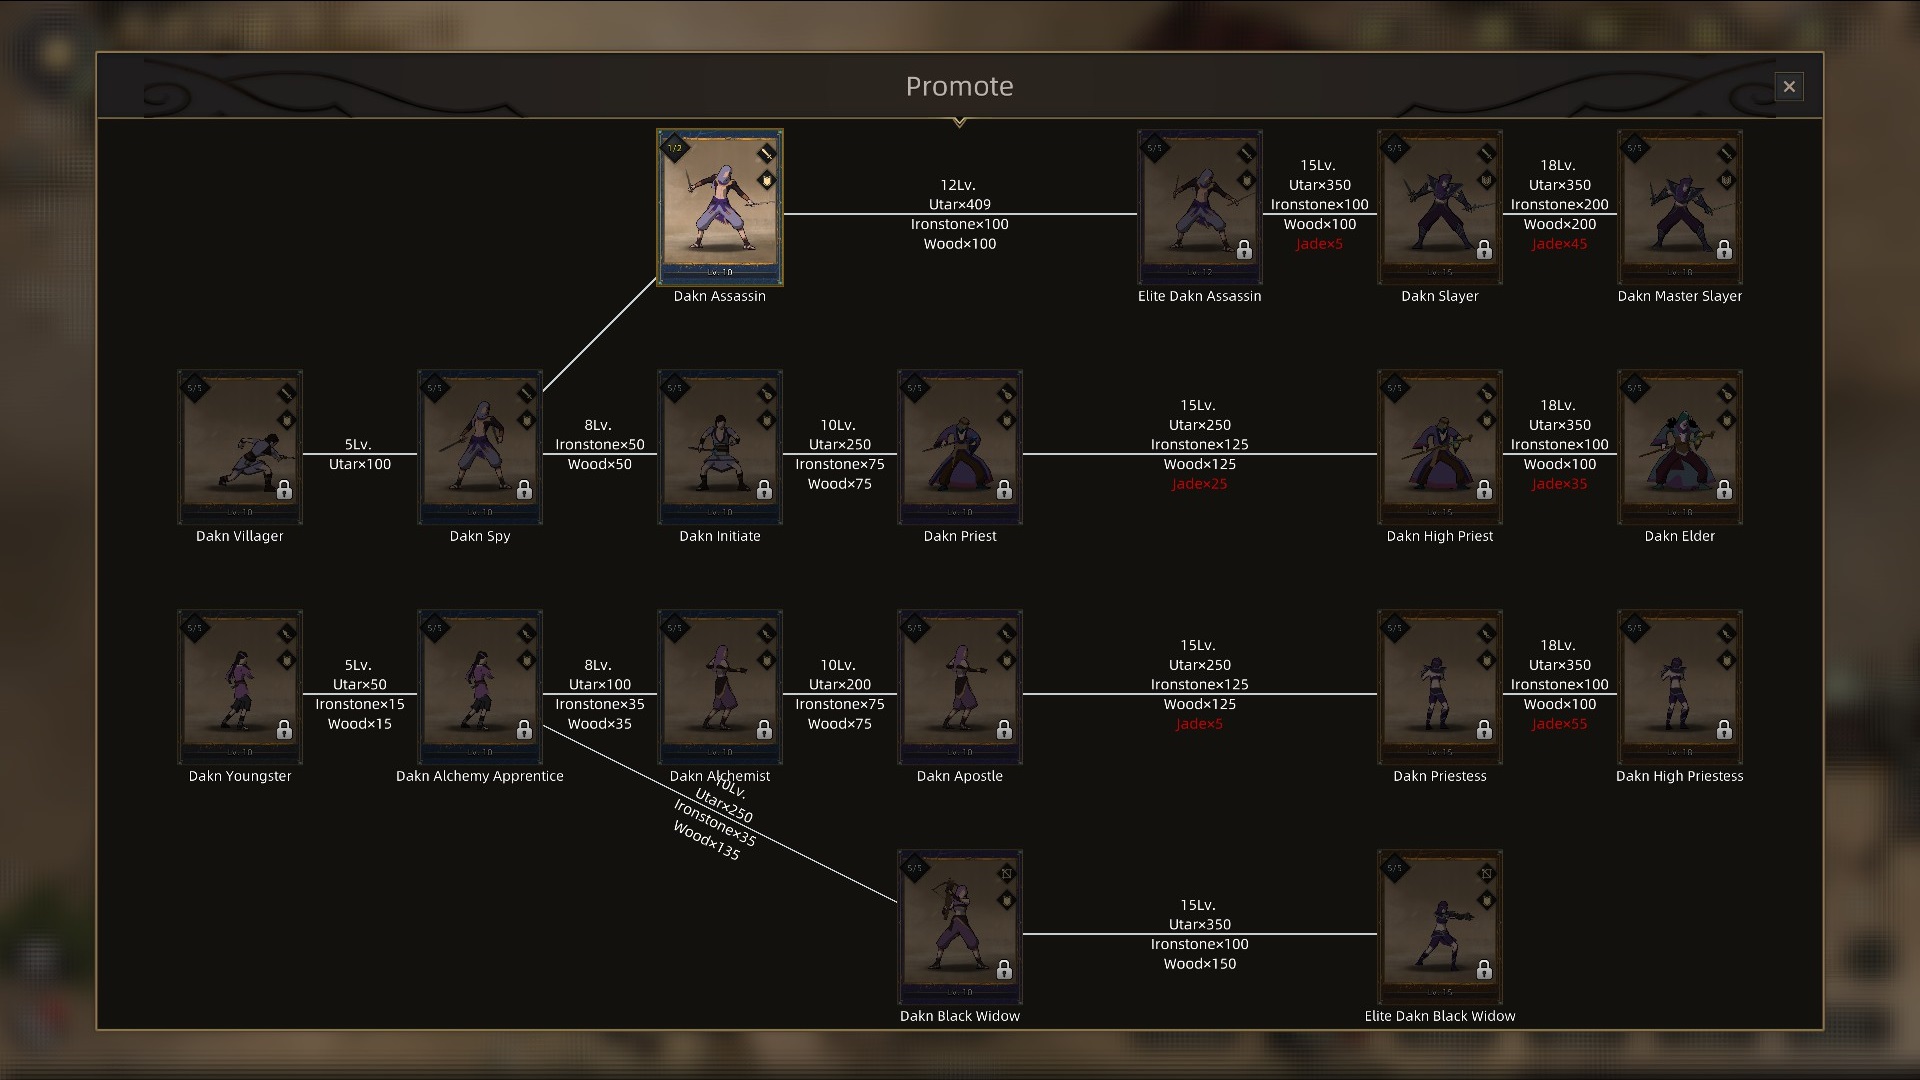
Task: Click the Dakn Apostle name label
Action: (x=959, y=776)
